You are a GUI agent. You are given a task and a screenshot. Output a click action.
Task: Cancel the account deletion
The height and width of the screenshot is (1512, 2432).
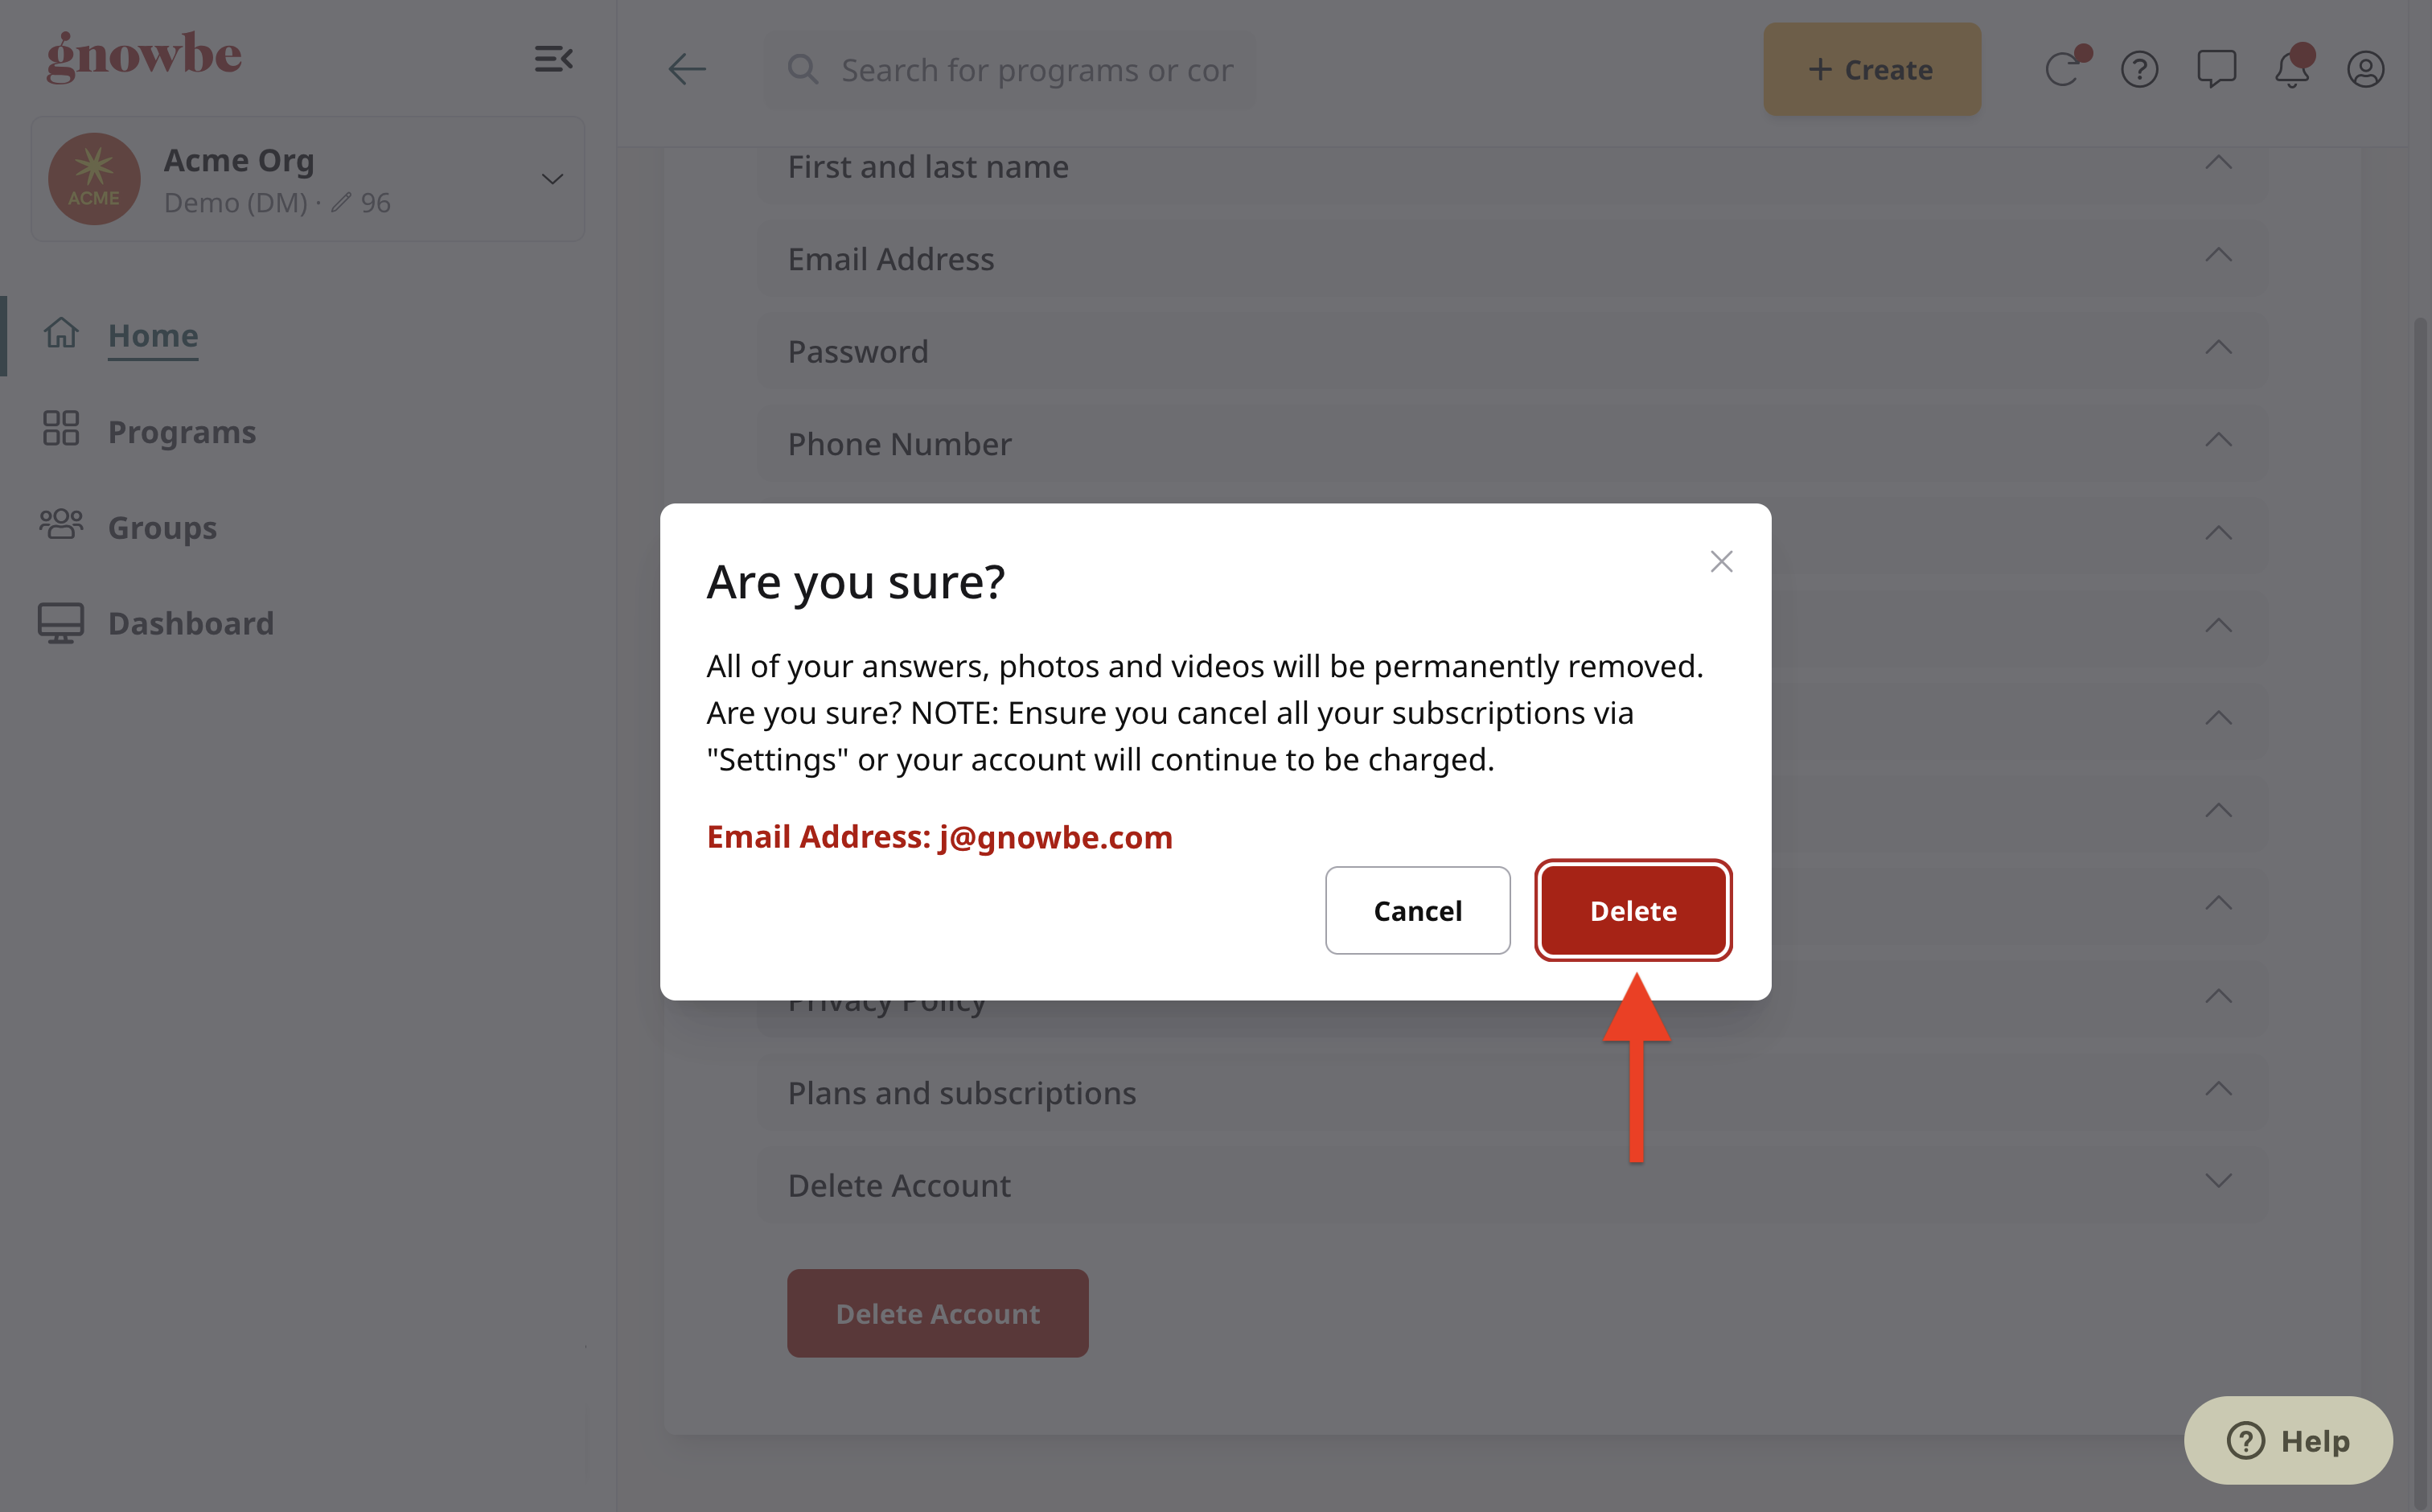point(1417,910)
